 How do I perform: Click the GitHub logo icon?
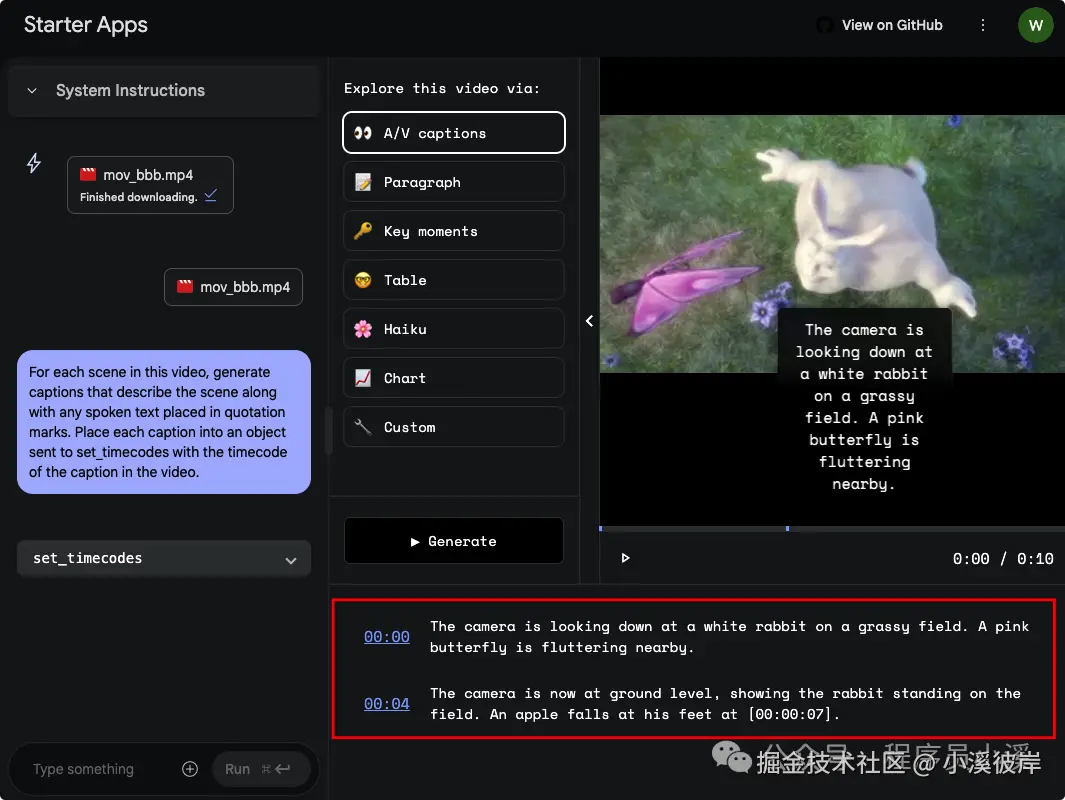point(825,25)
